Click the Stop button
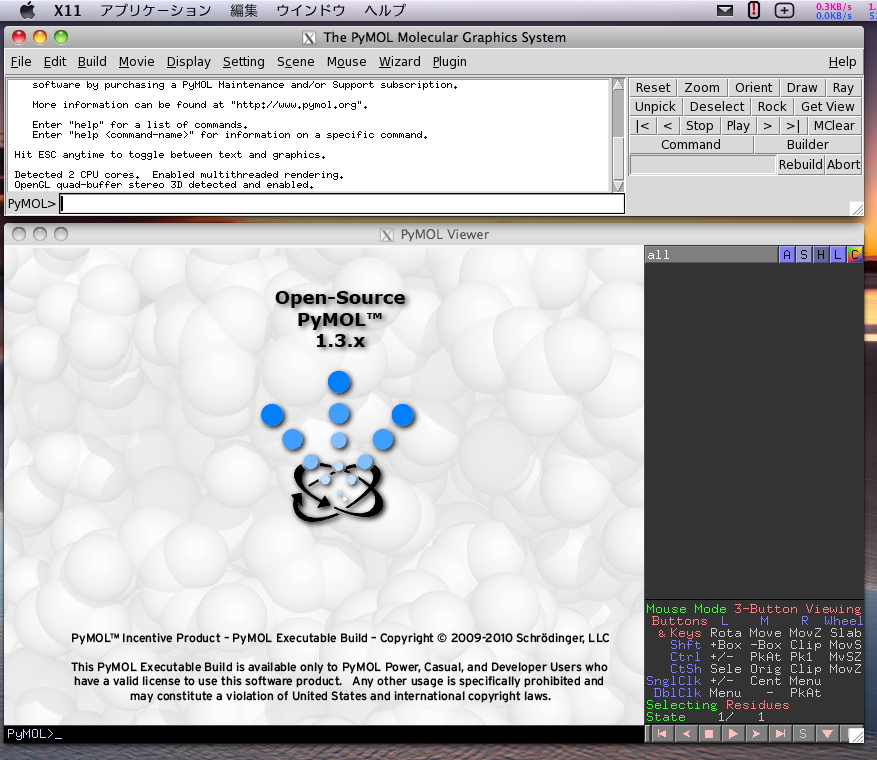The height and width of the screenshot is (760, 877). point(700,126)
